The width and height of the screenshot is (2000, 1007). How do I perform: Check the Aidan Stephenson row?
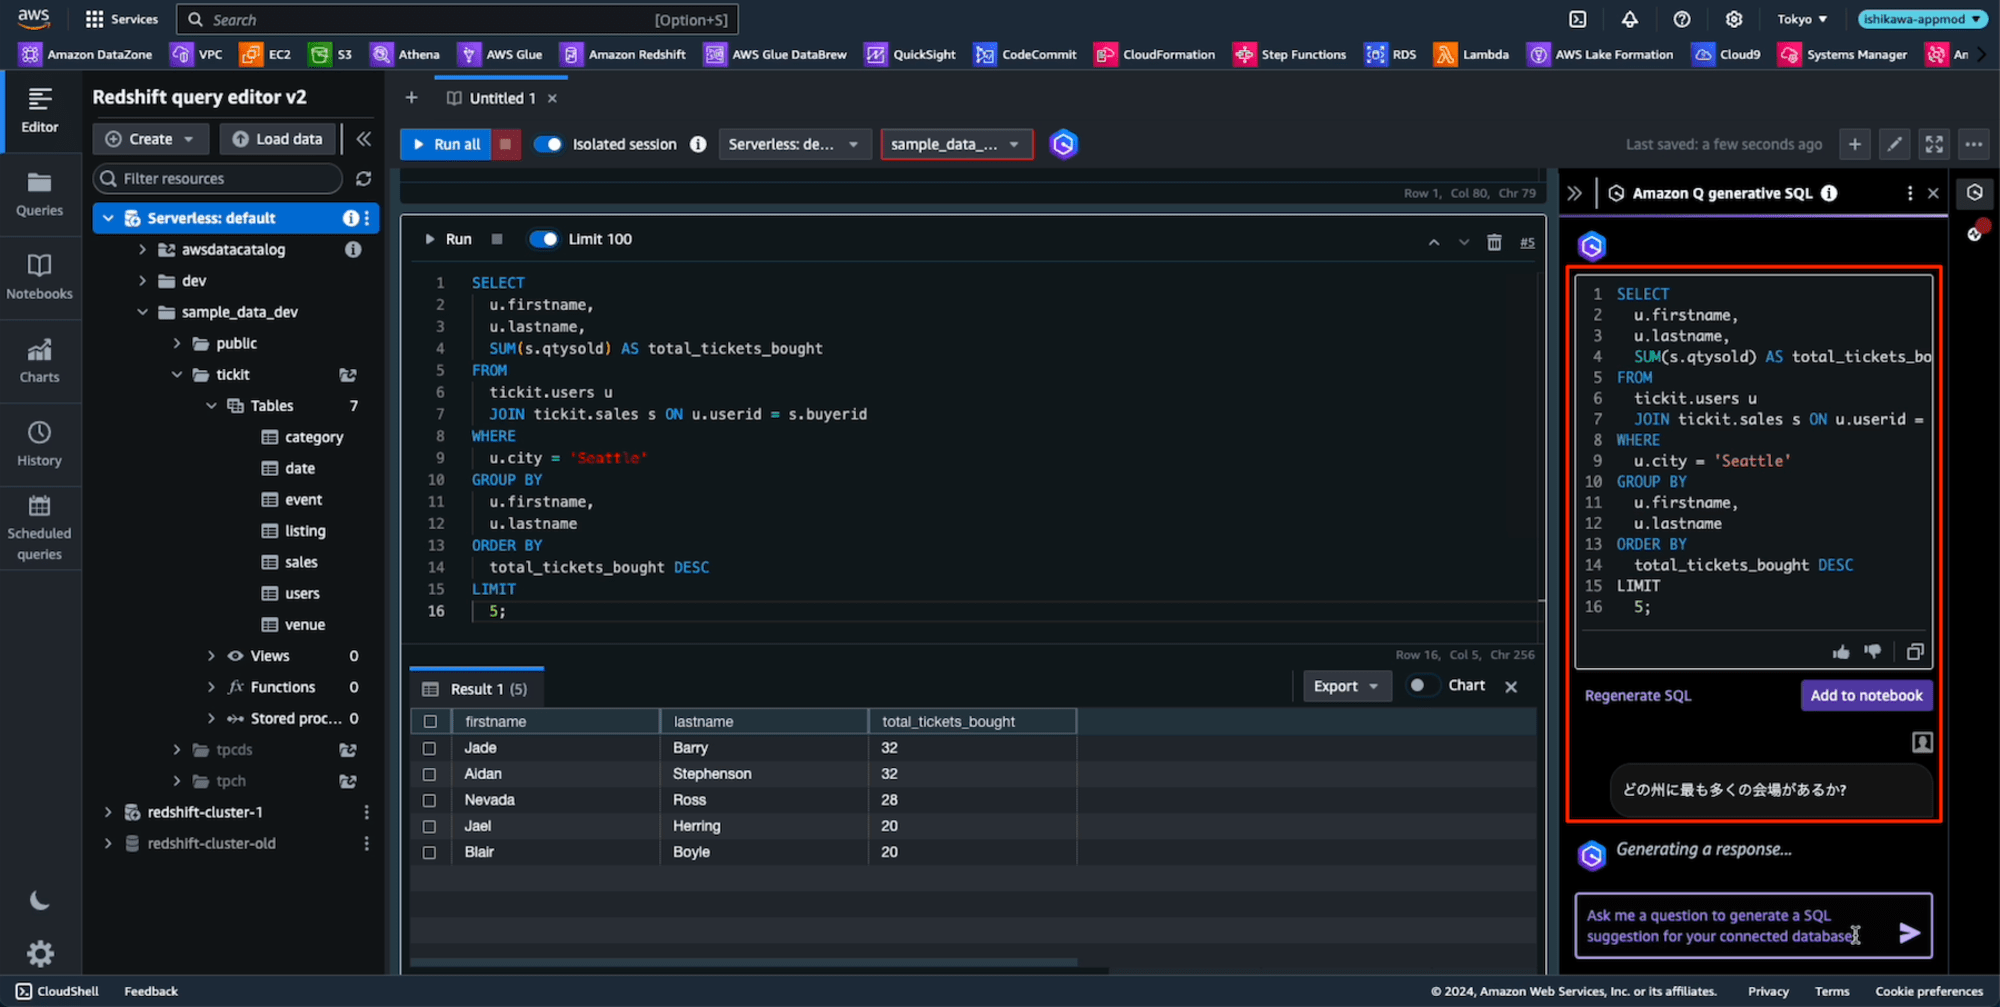tap(429, 774)
